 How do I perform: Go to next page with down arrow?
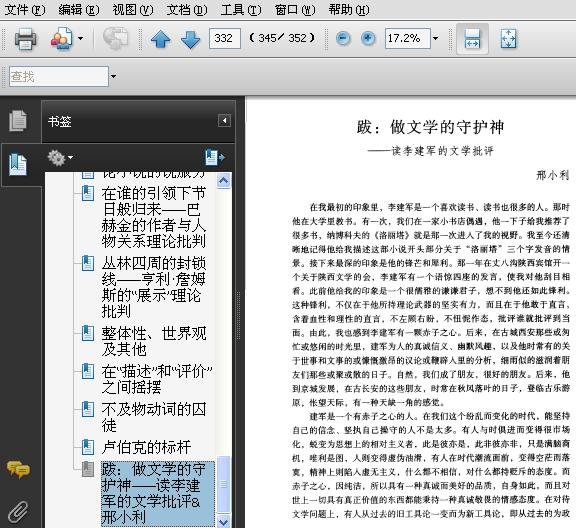click(190, 39)
